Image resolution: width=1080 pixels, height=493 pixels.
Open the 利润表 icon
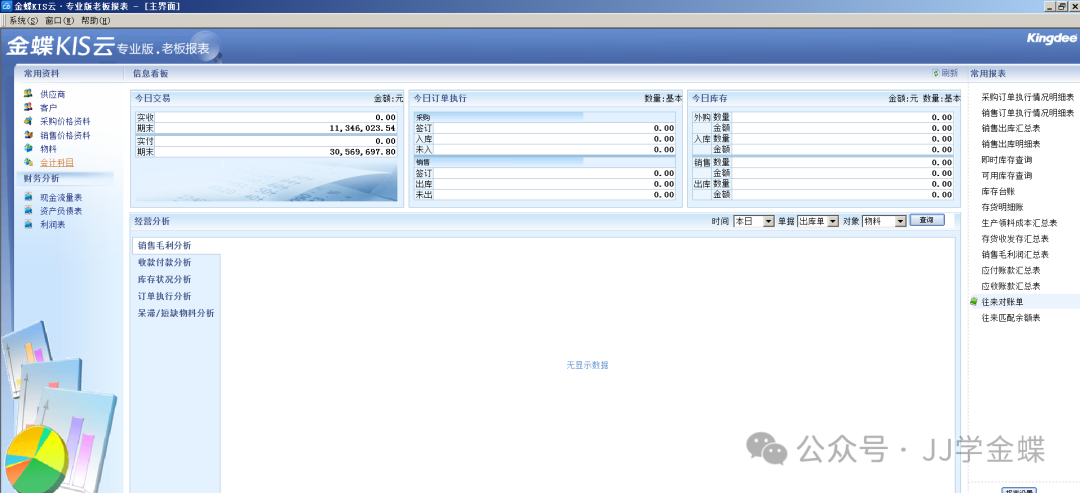click(x=28, y=225)
